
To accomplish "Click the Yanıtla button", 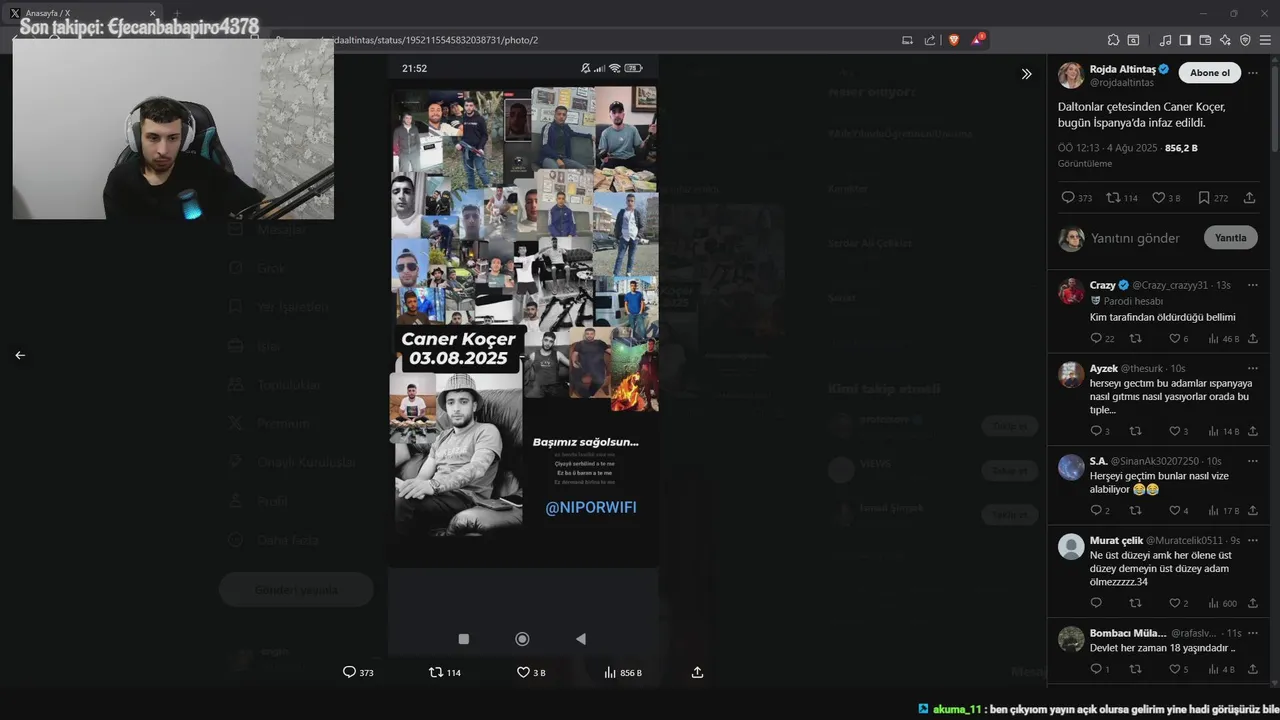I will click(1231, 238).
